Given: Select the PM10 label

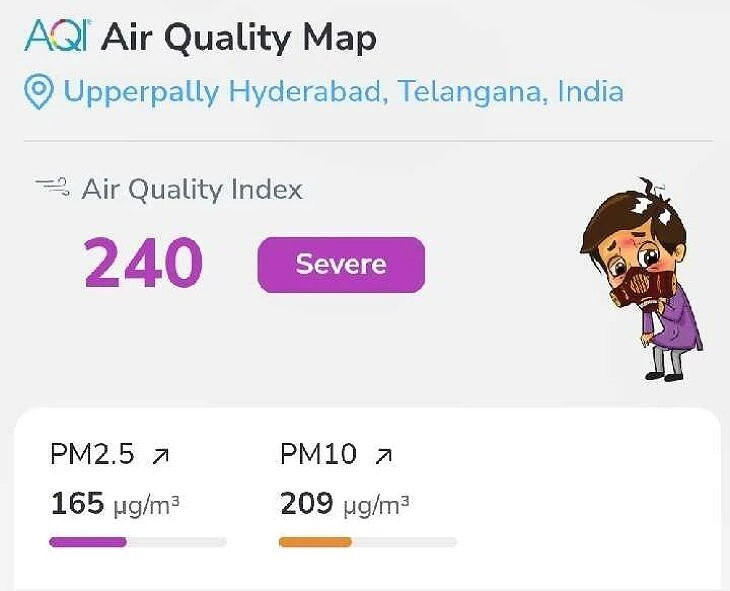Looking at the screenshot, I should [x=318, y=454].
